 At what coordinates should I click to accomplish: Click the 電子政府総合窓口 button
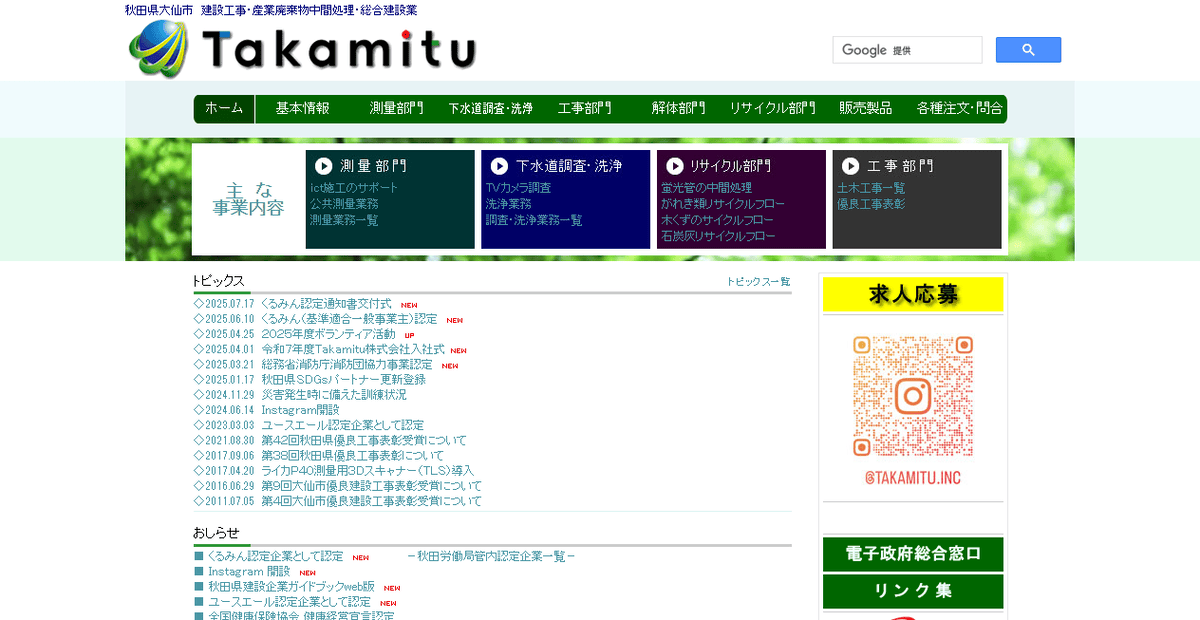pyautogui.click(x=912, y=554)
